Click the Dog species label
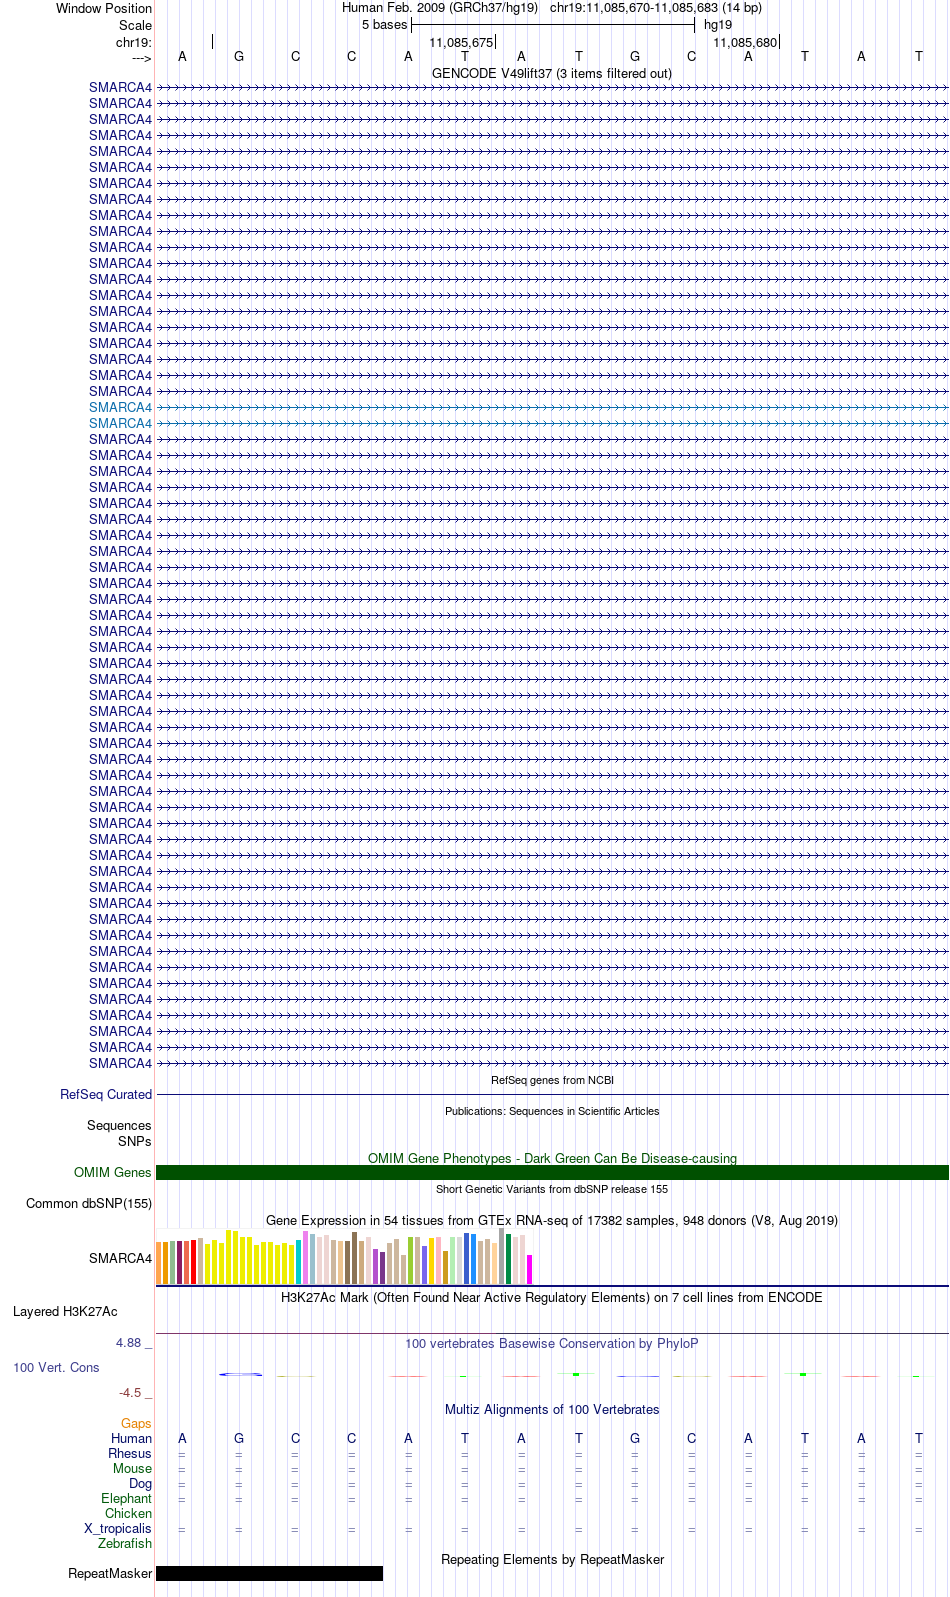The width and height of the screenshot is (950, 1597). pos(140,1483)
